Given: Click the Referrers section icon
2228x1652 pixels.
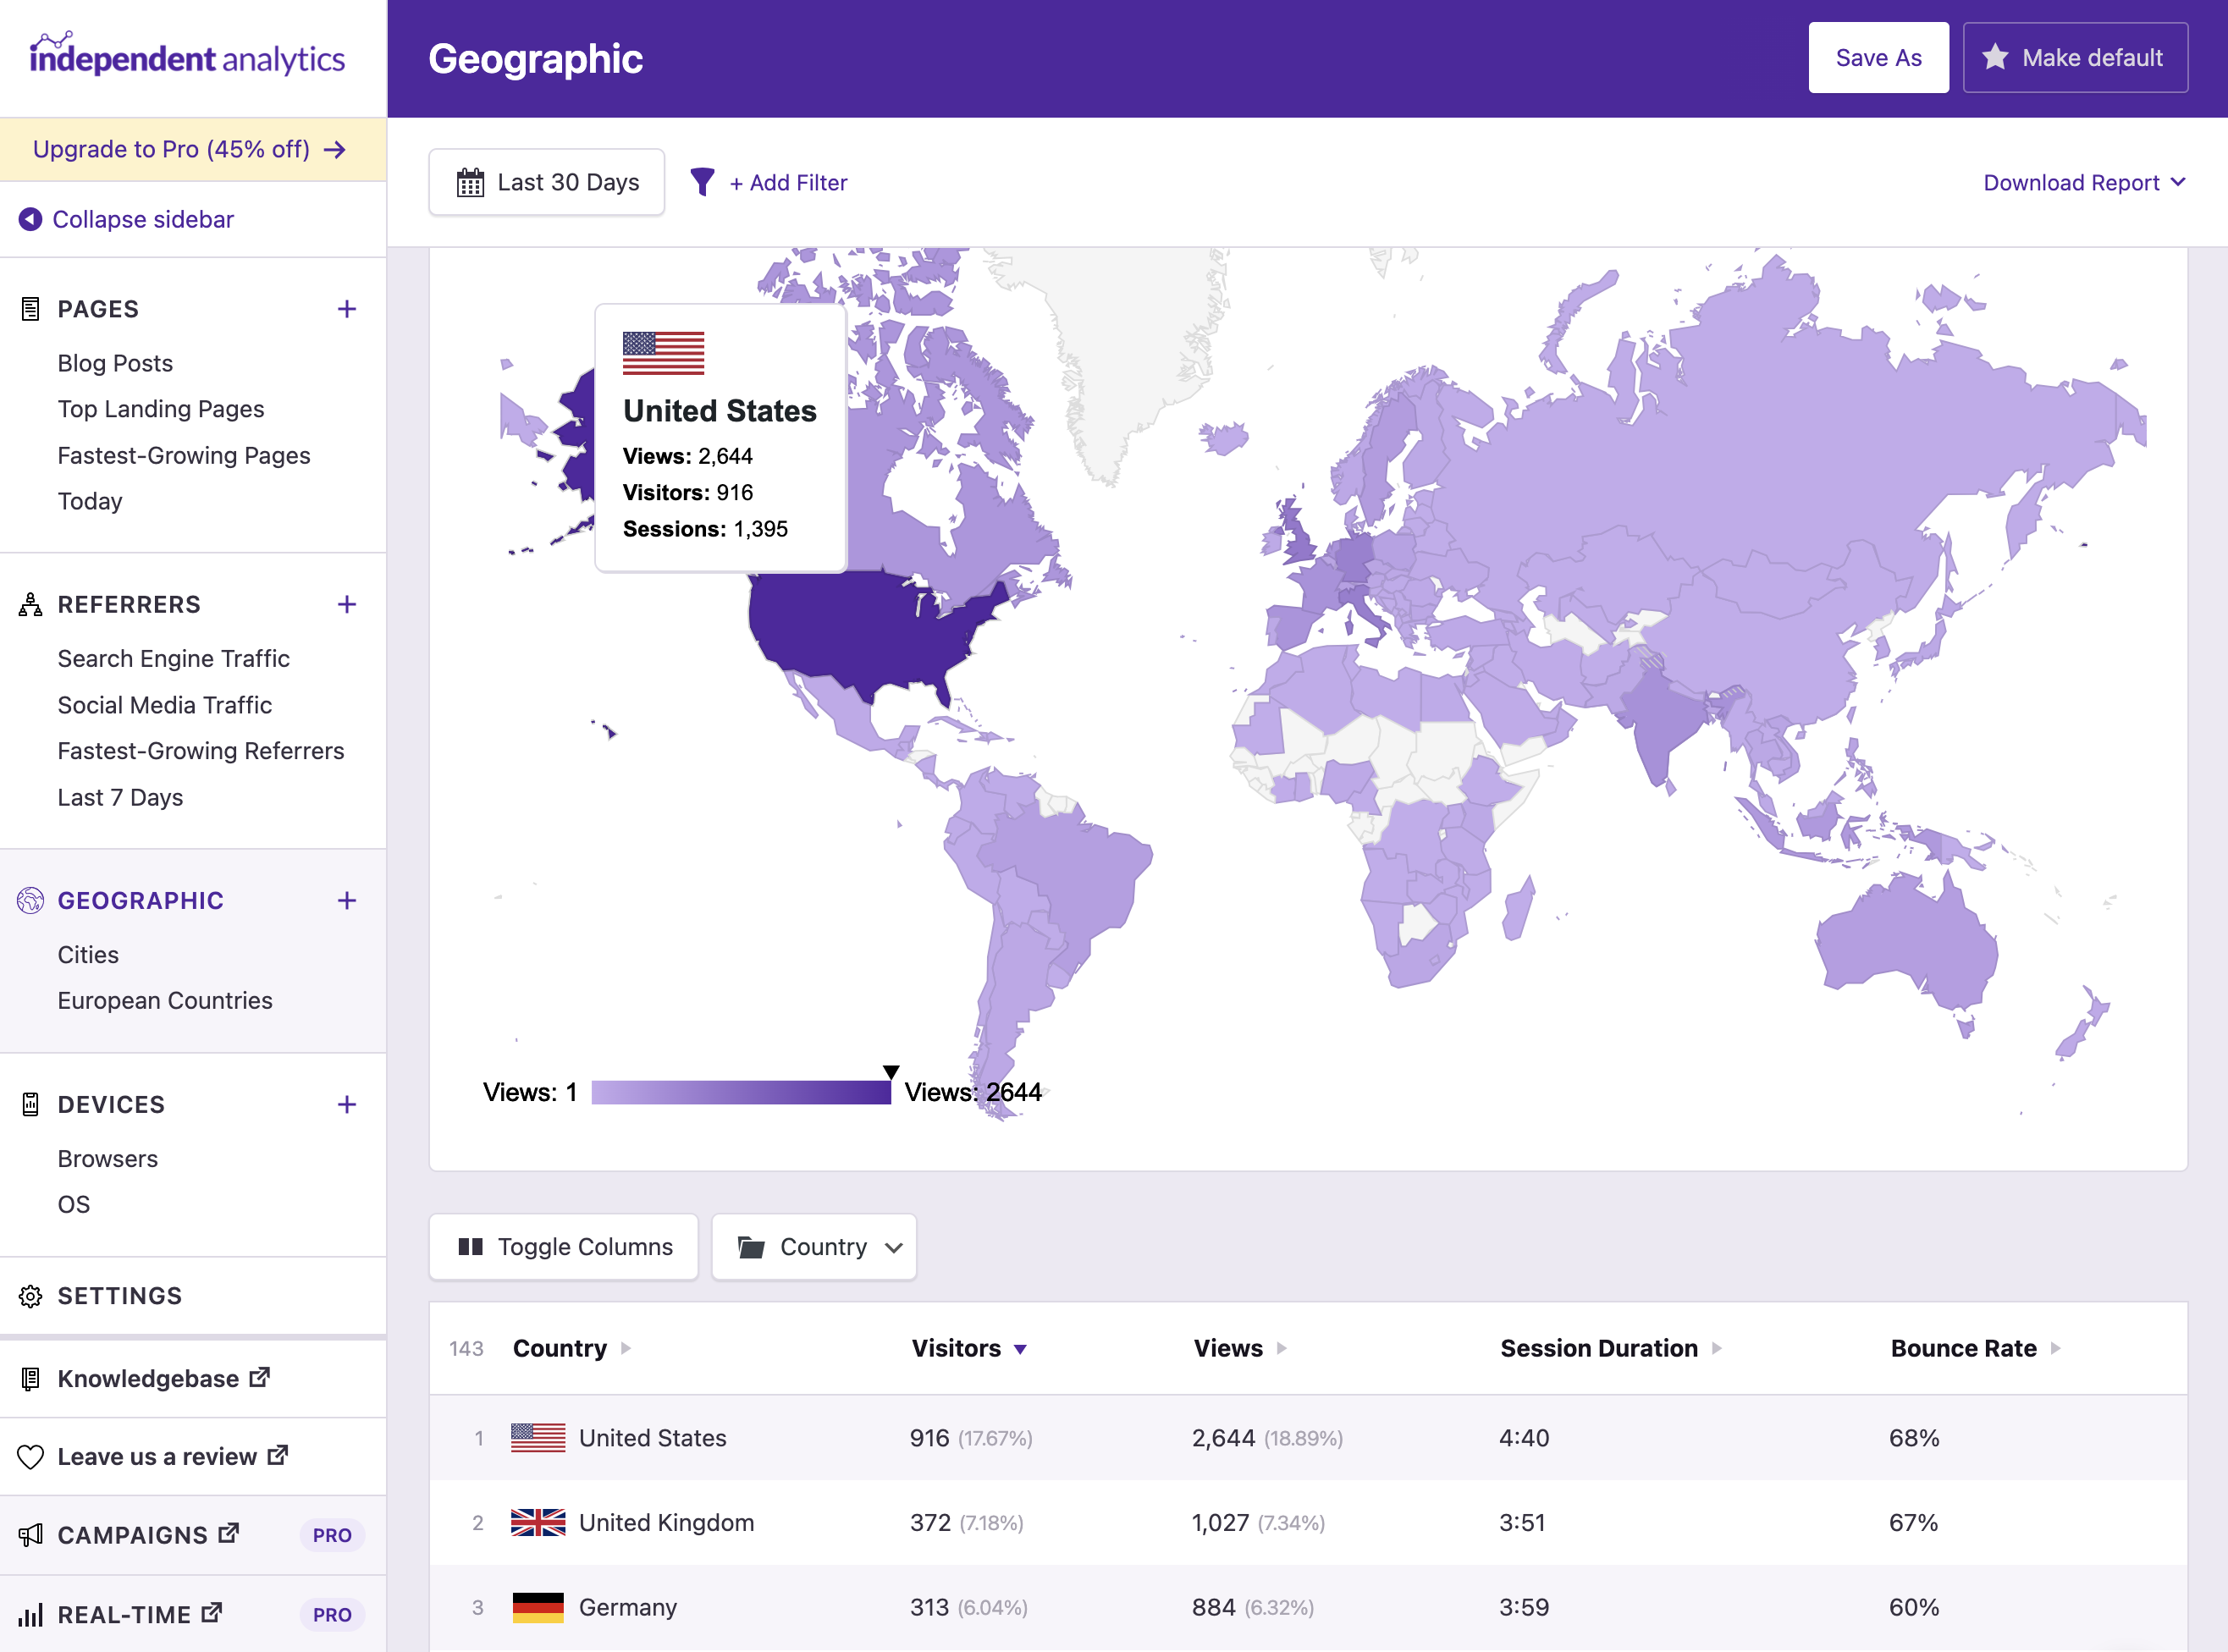Looking at the screenshot, I should pyautogui.click(x=30, y=604).
